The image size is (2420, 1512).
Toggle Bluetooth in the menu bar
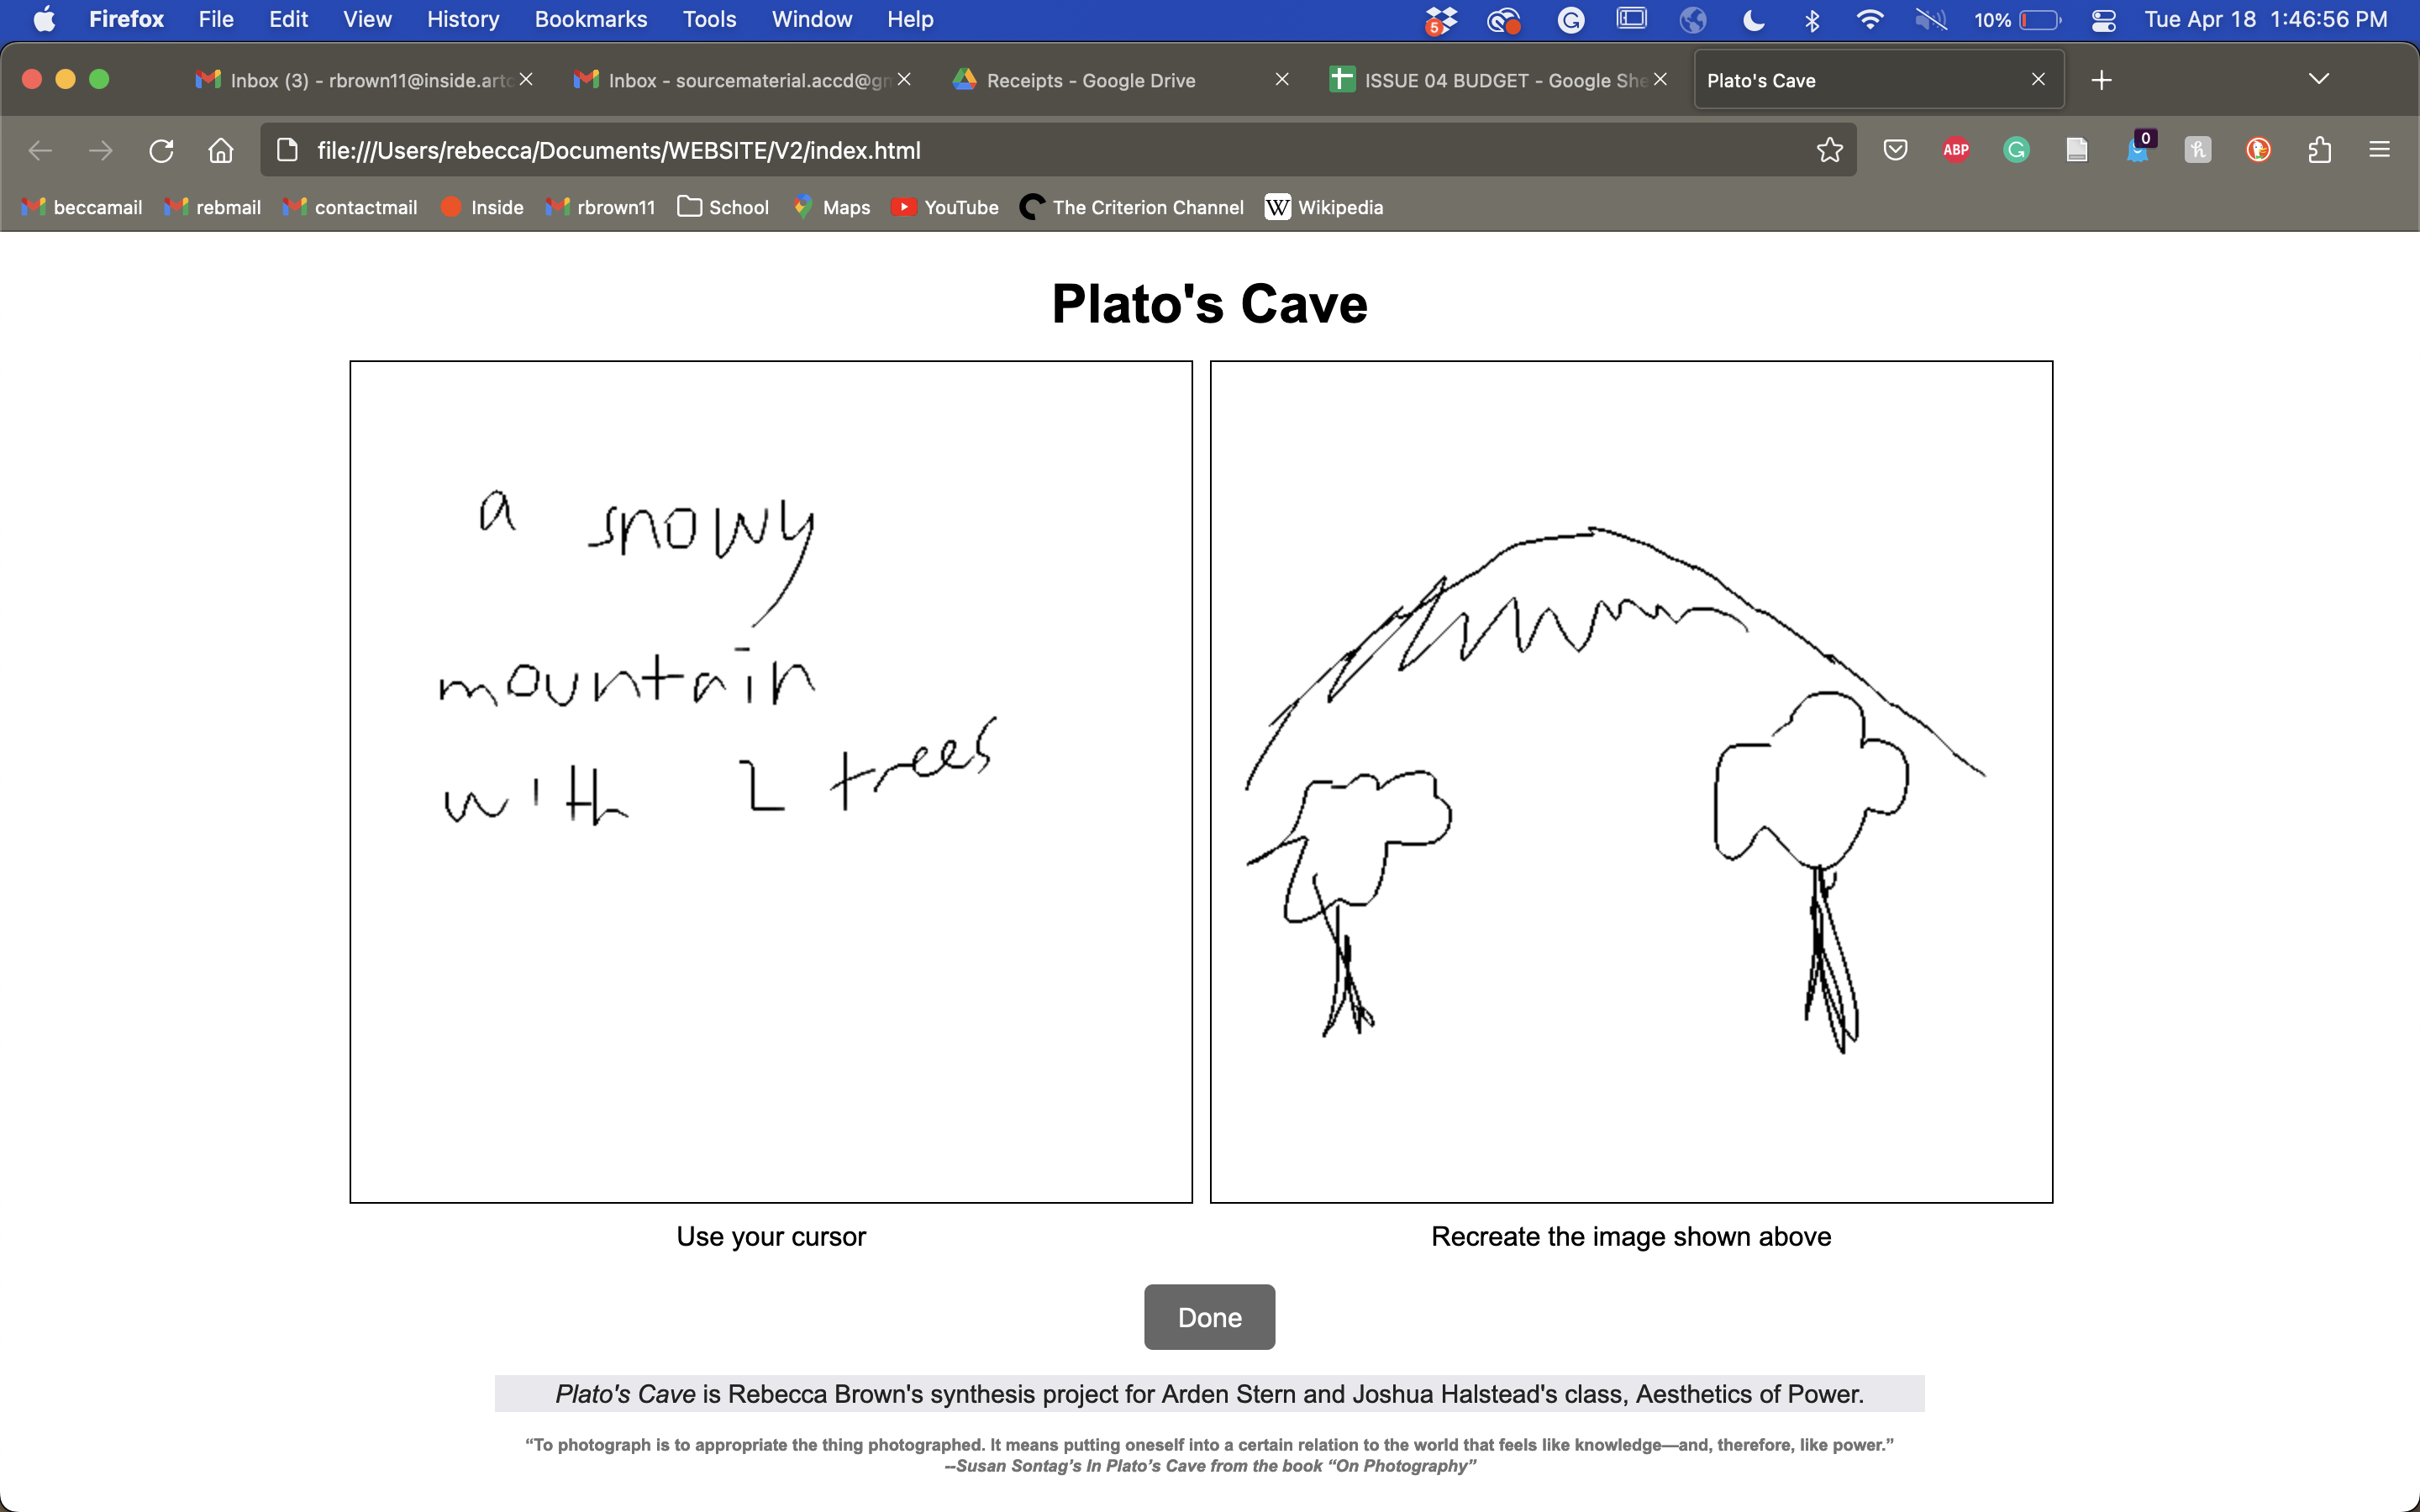click(1812, 19)
